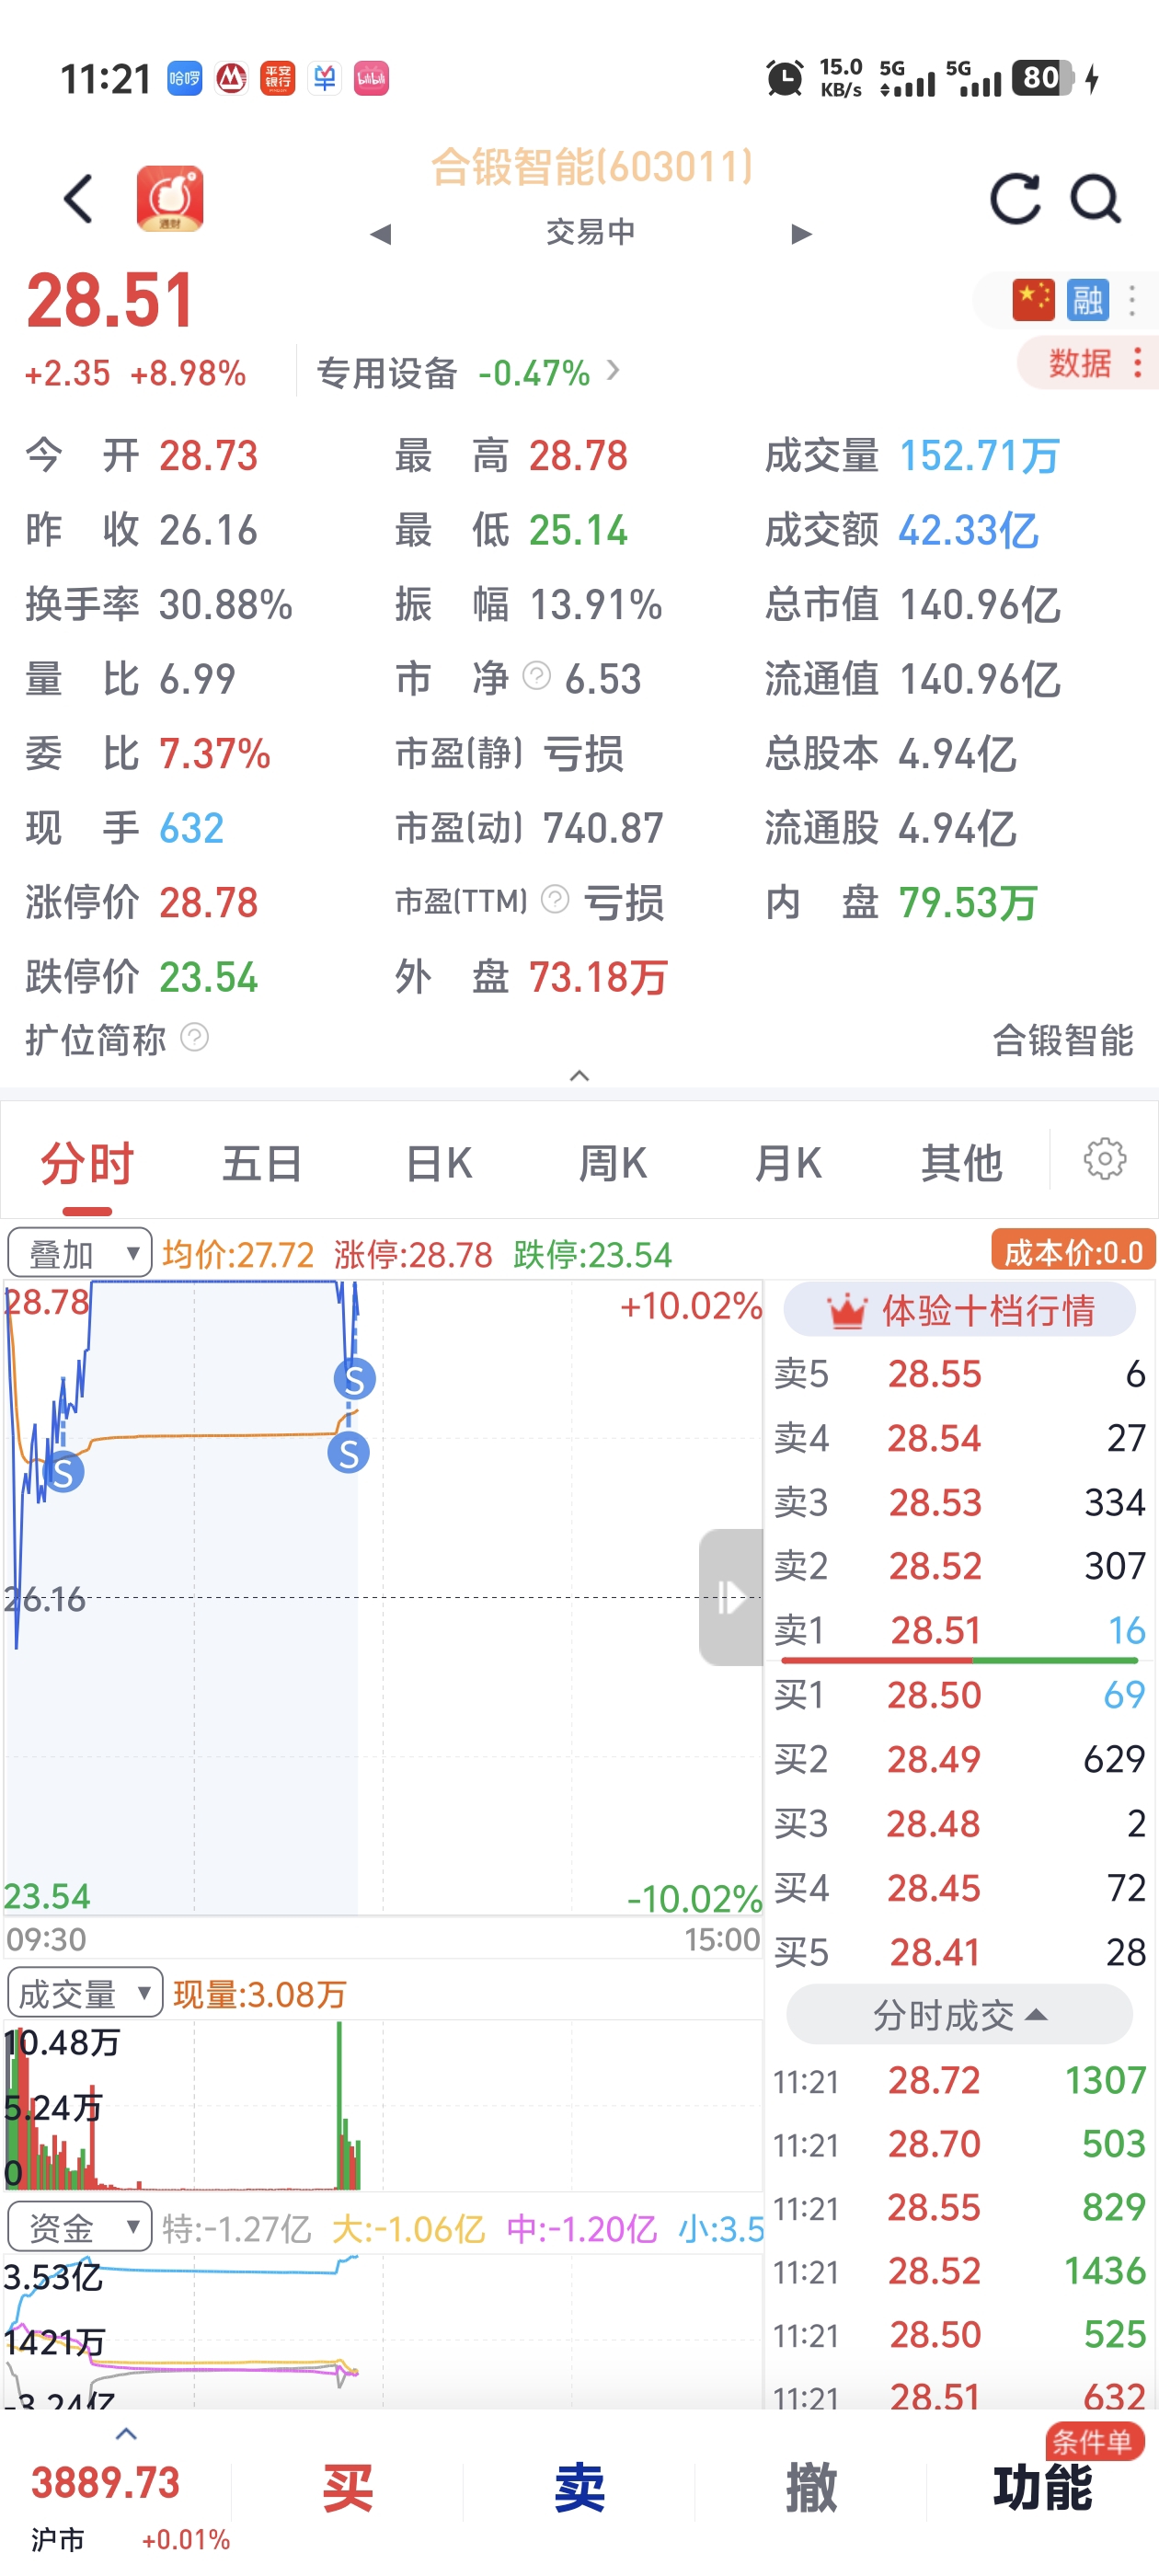Viewport: 1159px width, 2576px height.
Task: Refresh the stock quote data
Action: (1015, 198)
